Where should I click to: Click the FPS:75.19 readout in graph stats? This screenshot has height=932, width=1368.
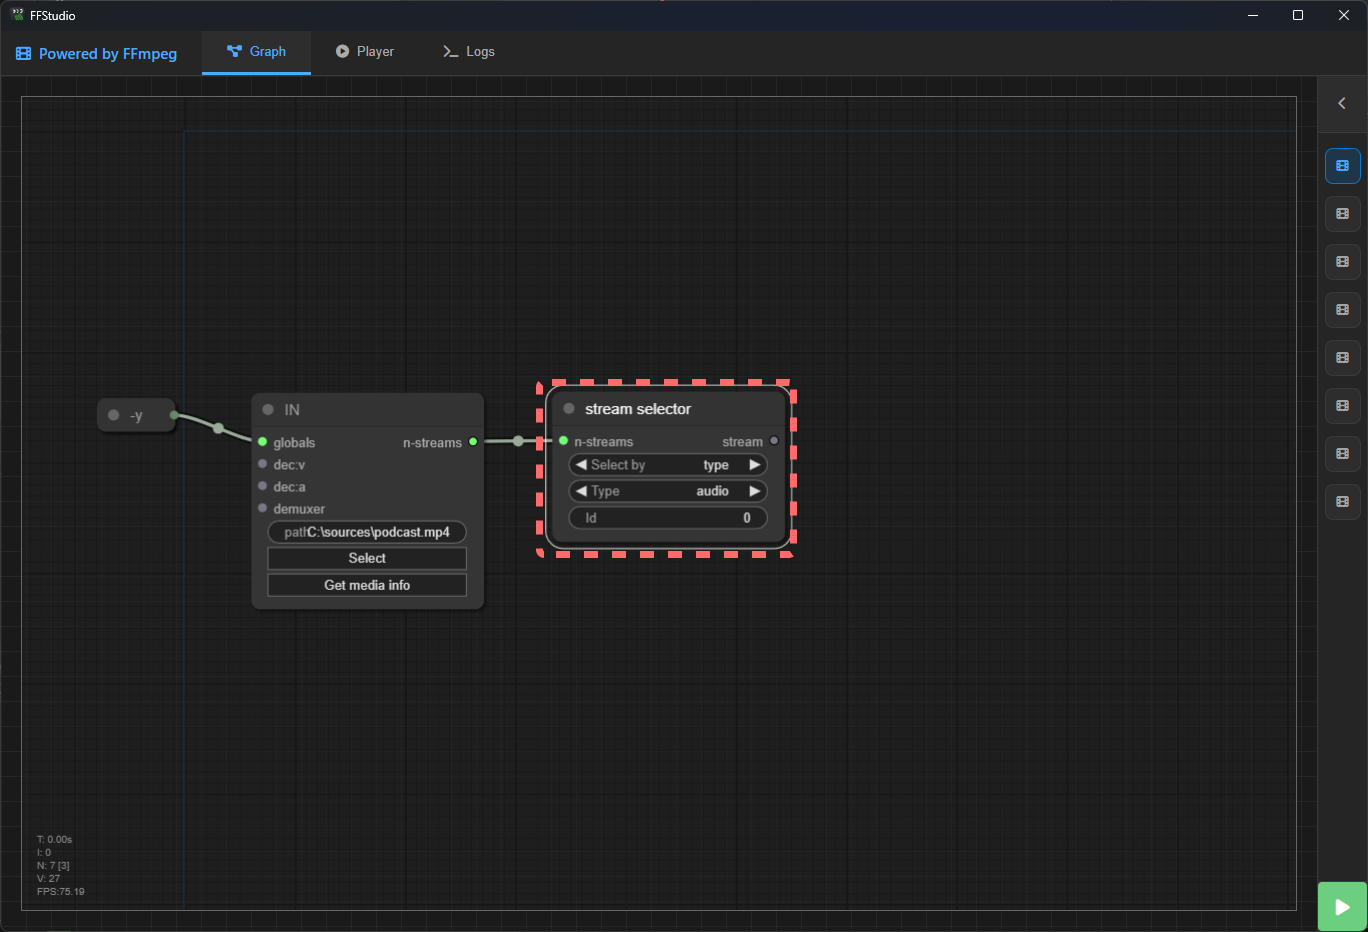(x=61, y=892)
